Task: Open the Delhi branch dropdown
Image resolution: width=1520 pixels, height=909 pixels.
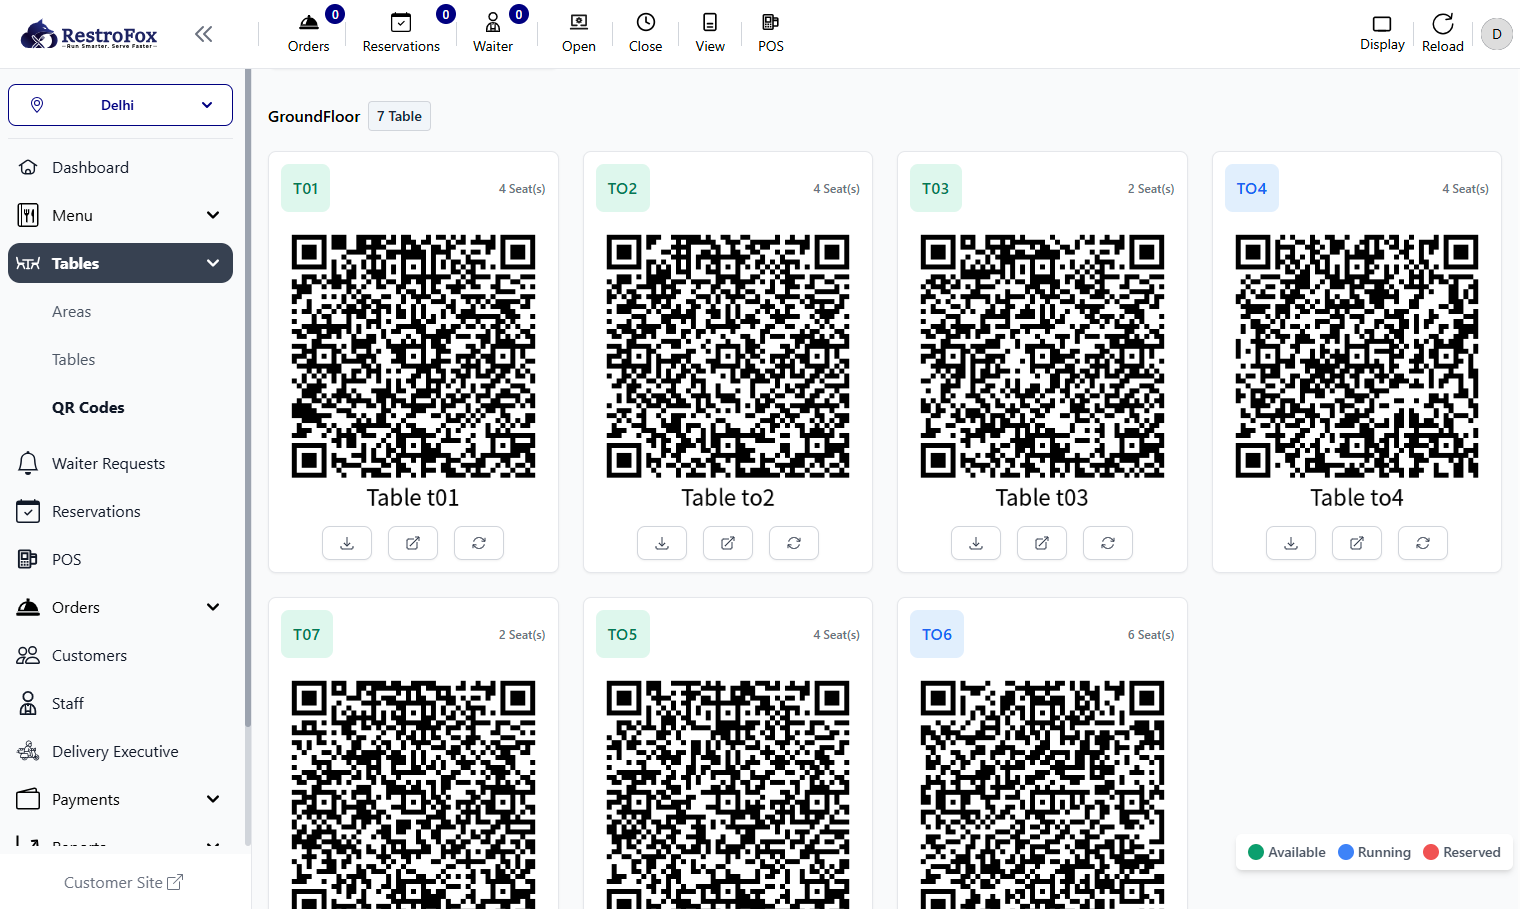Action: 120,105
